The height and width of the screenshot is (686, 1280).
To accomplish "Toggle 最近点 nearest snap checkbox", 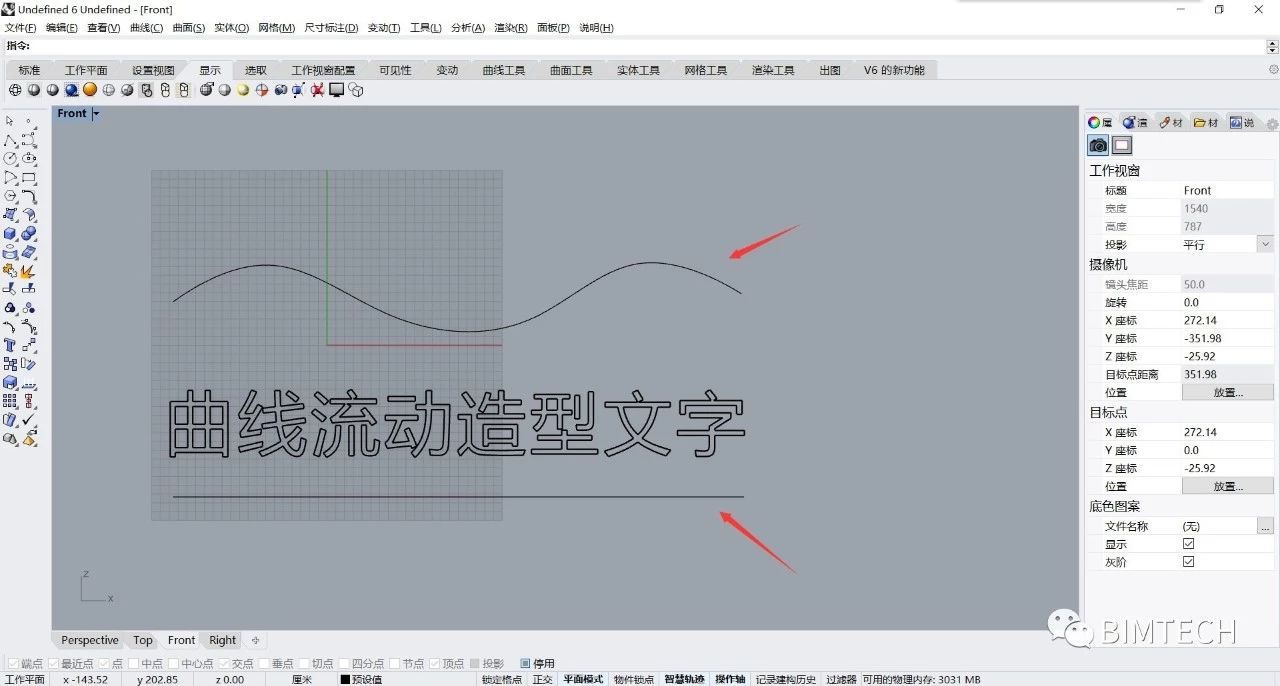I will (53, 664).
